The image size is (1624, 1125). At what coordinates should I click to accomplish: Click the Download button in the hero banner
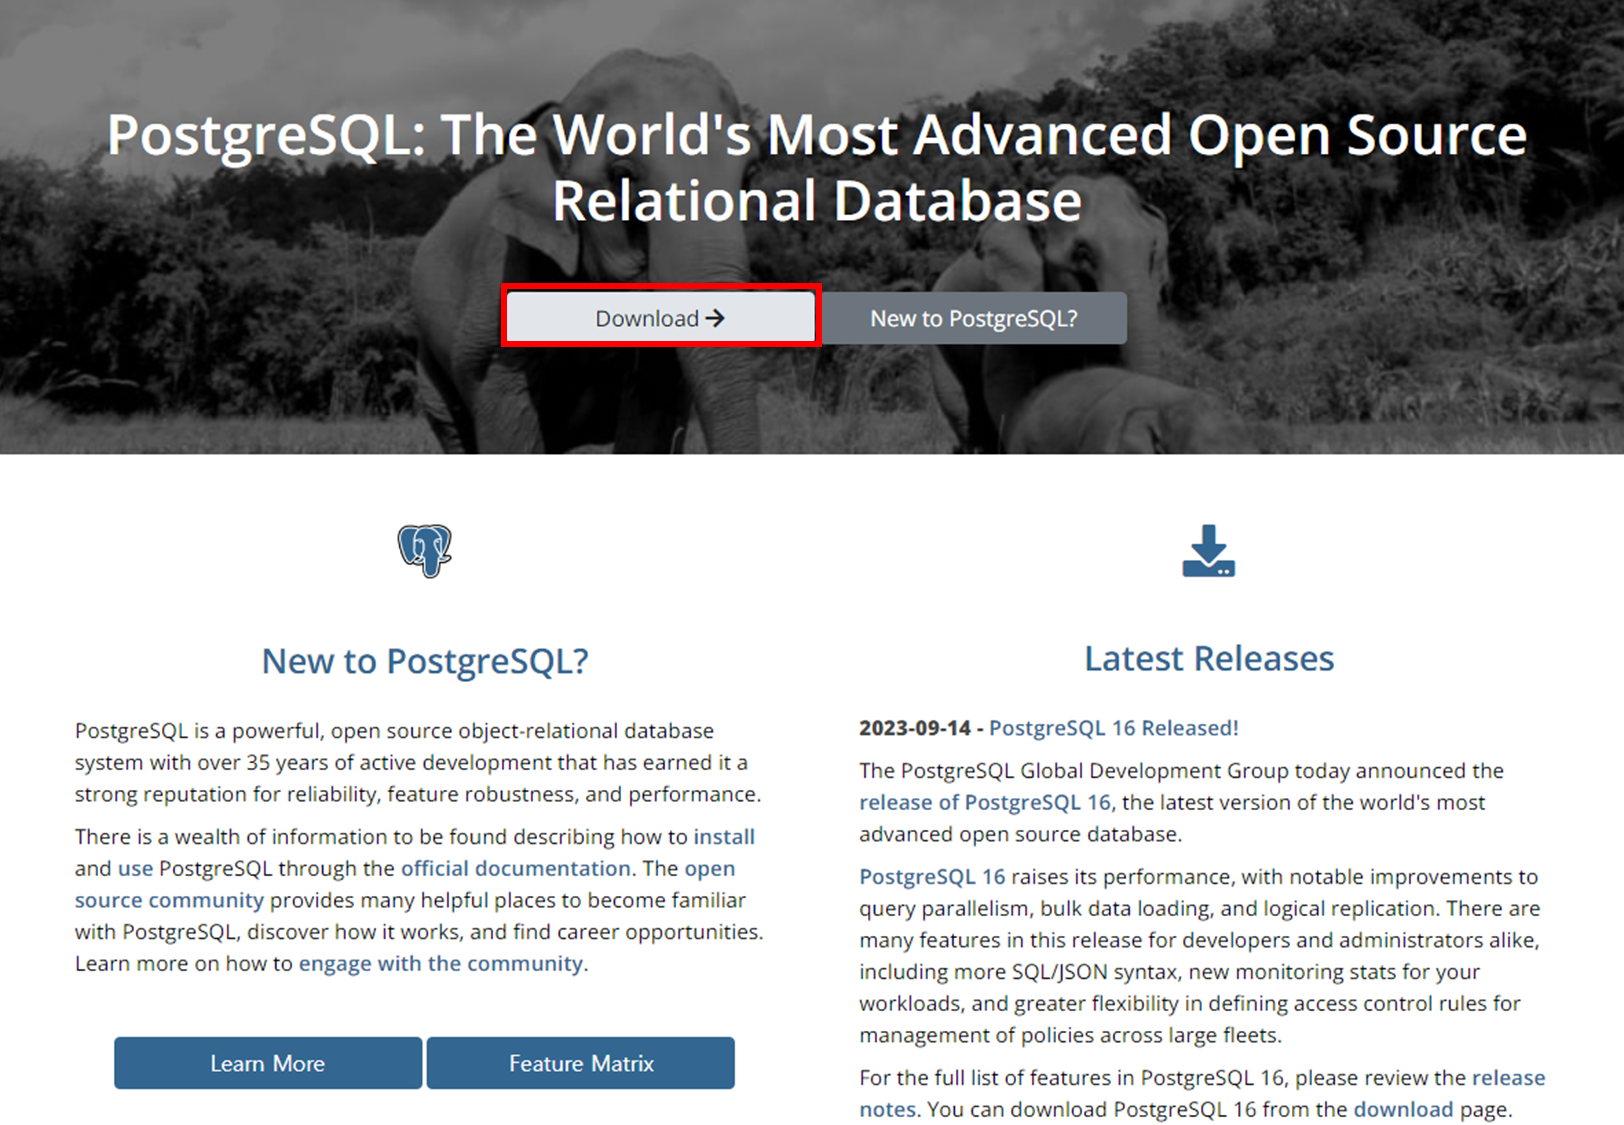pyautogui.click(x=660, y=318)
